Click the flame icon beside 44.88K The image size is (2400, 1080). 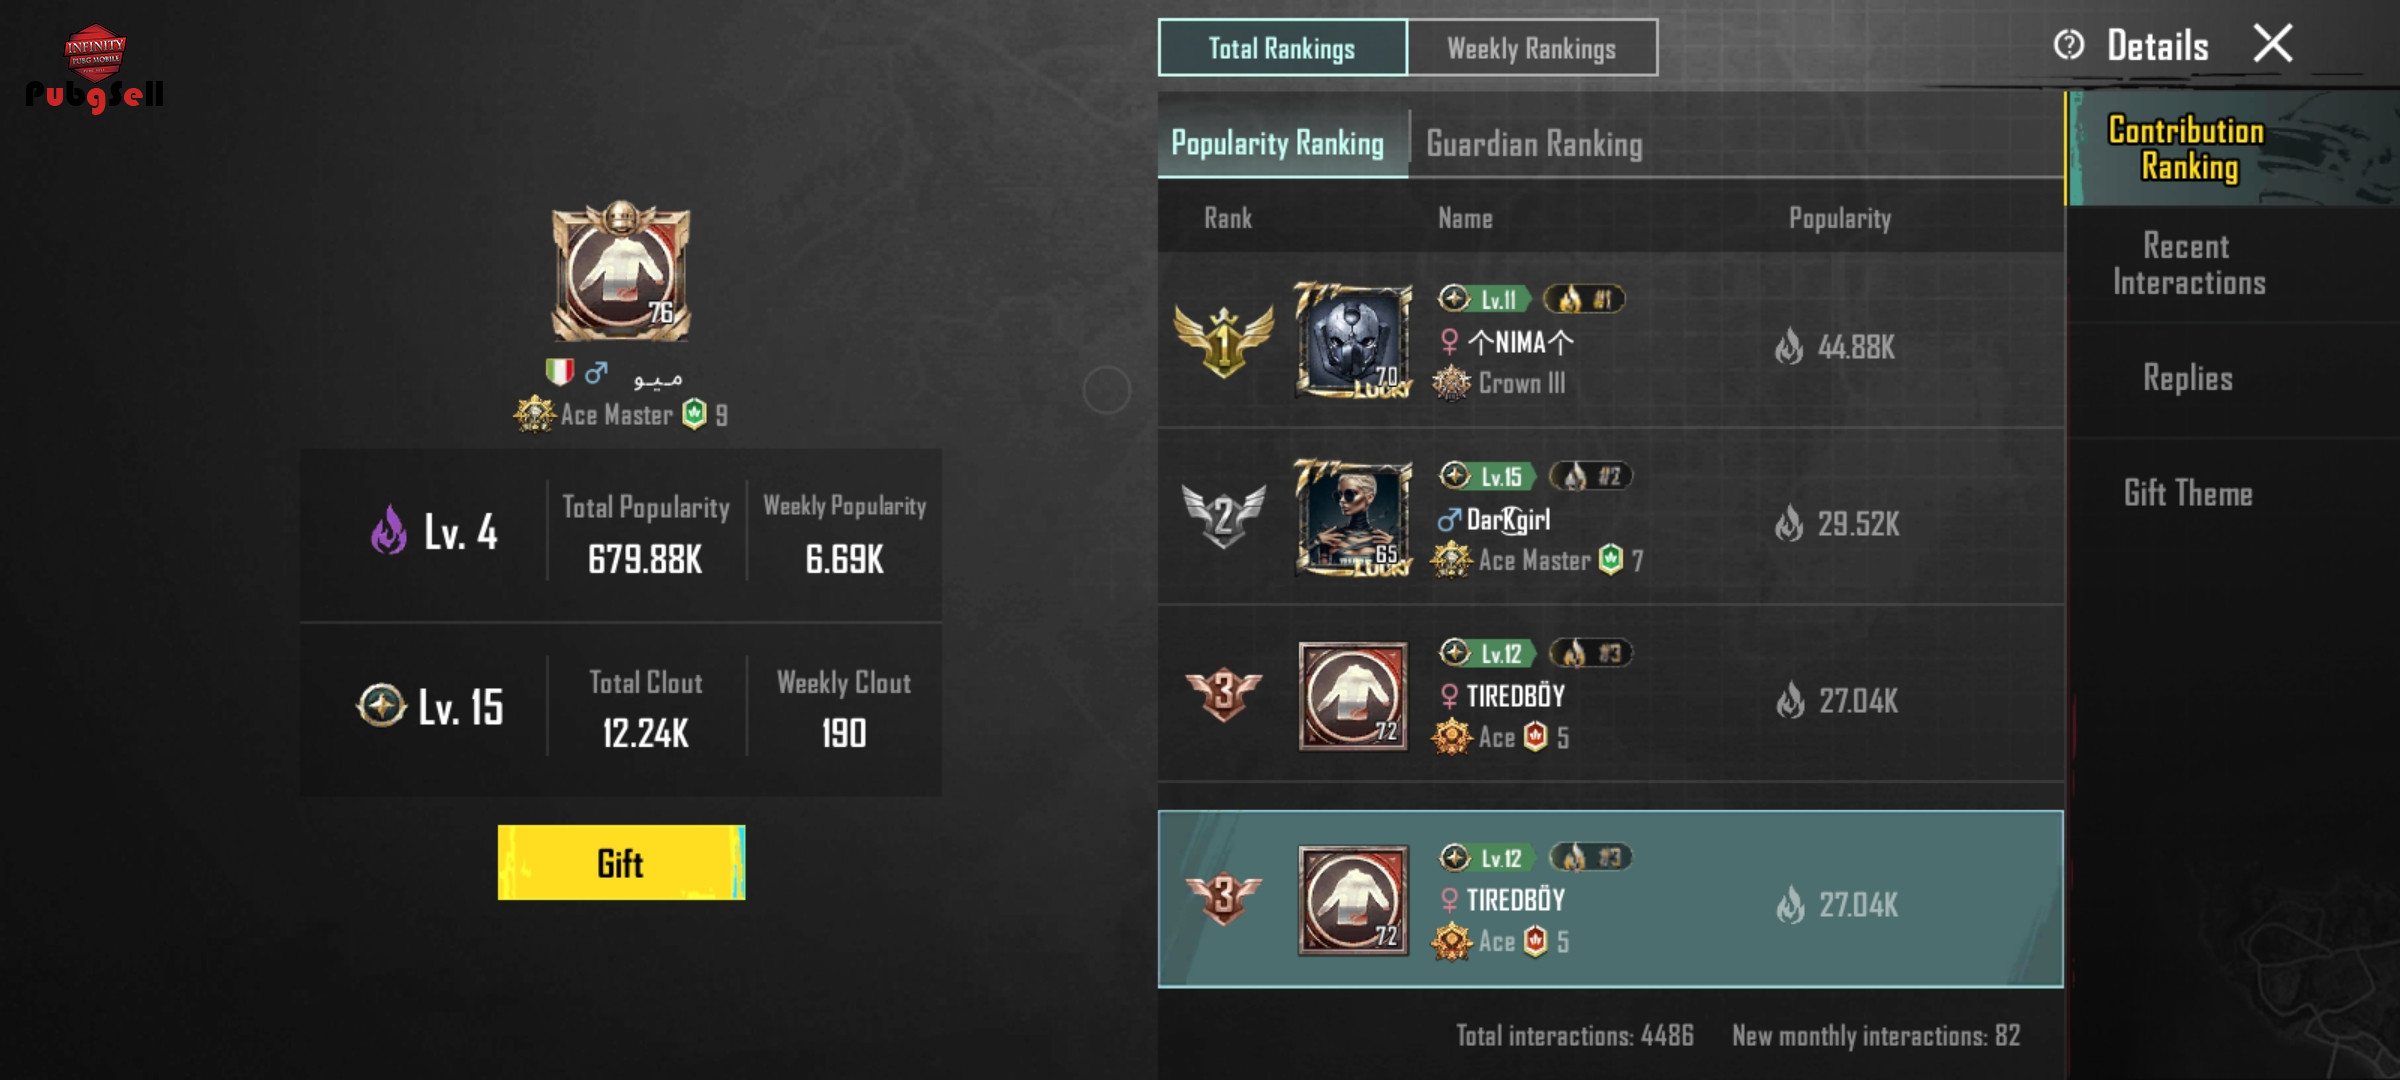click(x=1789, y=347)
